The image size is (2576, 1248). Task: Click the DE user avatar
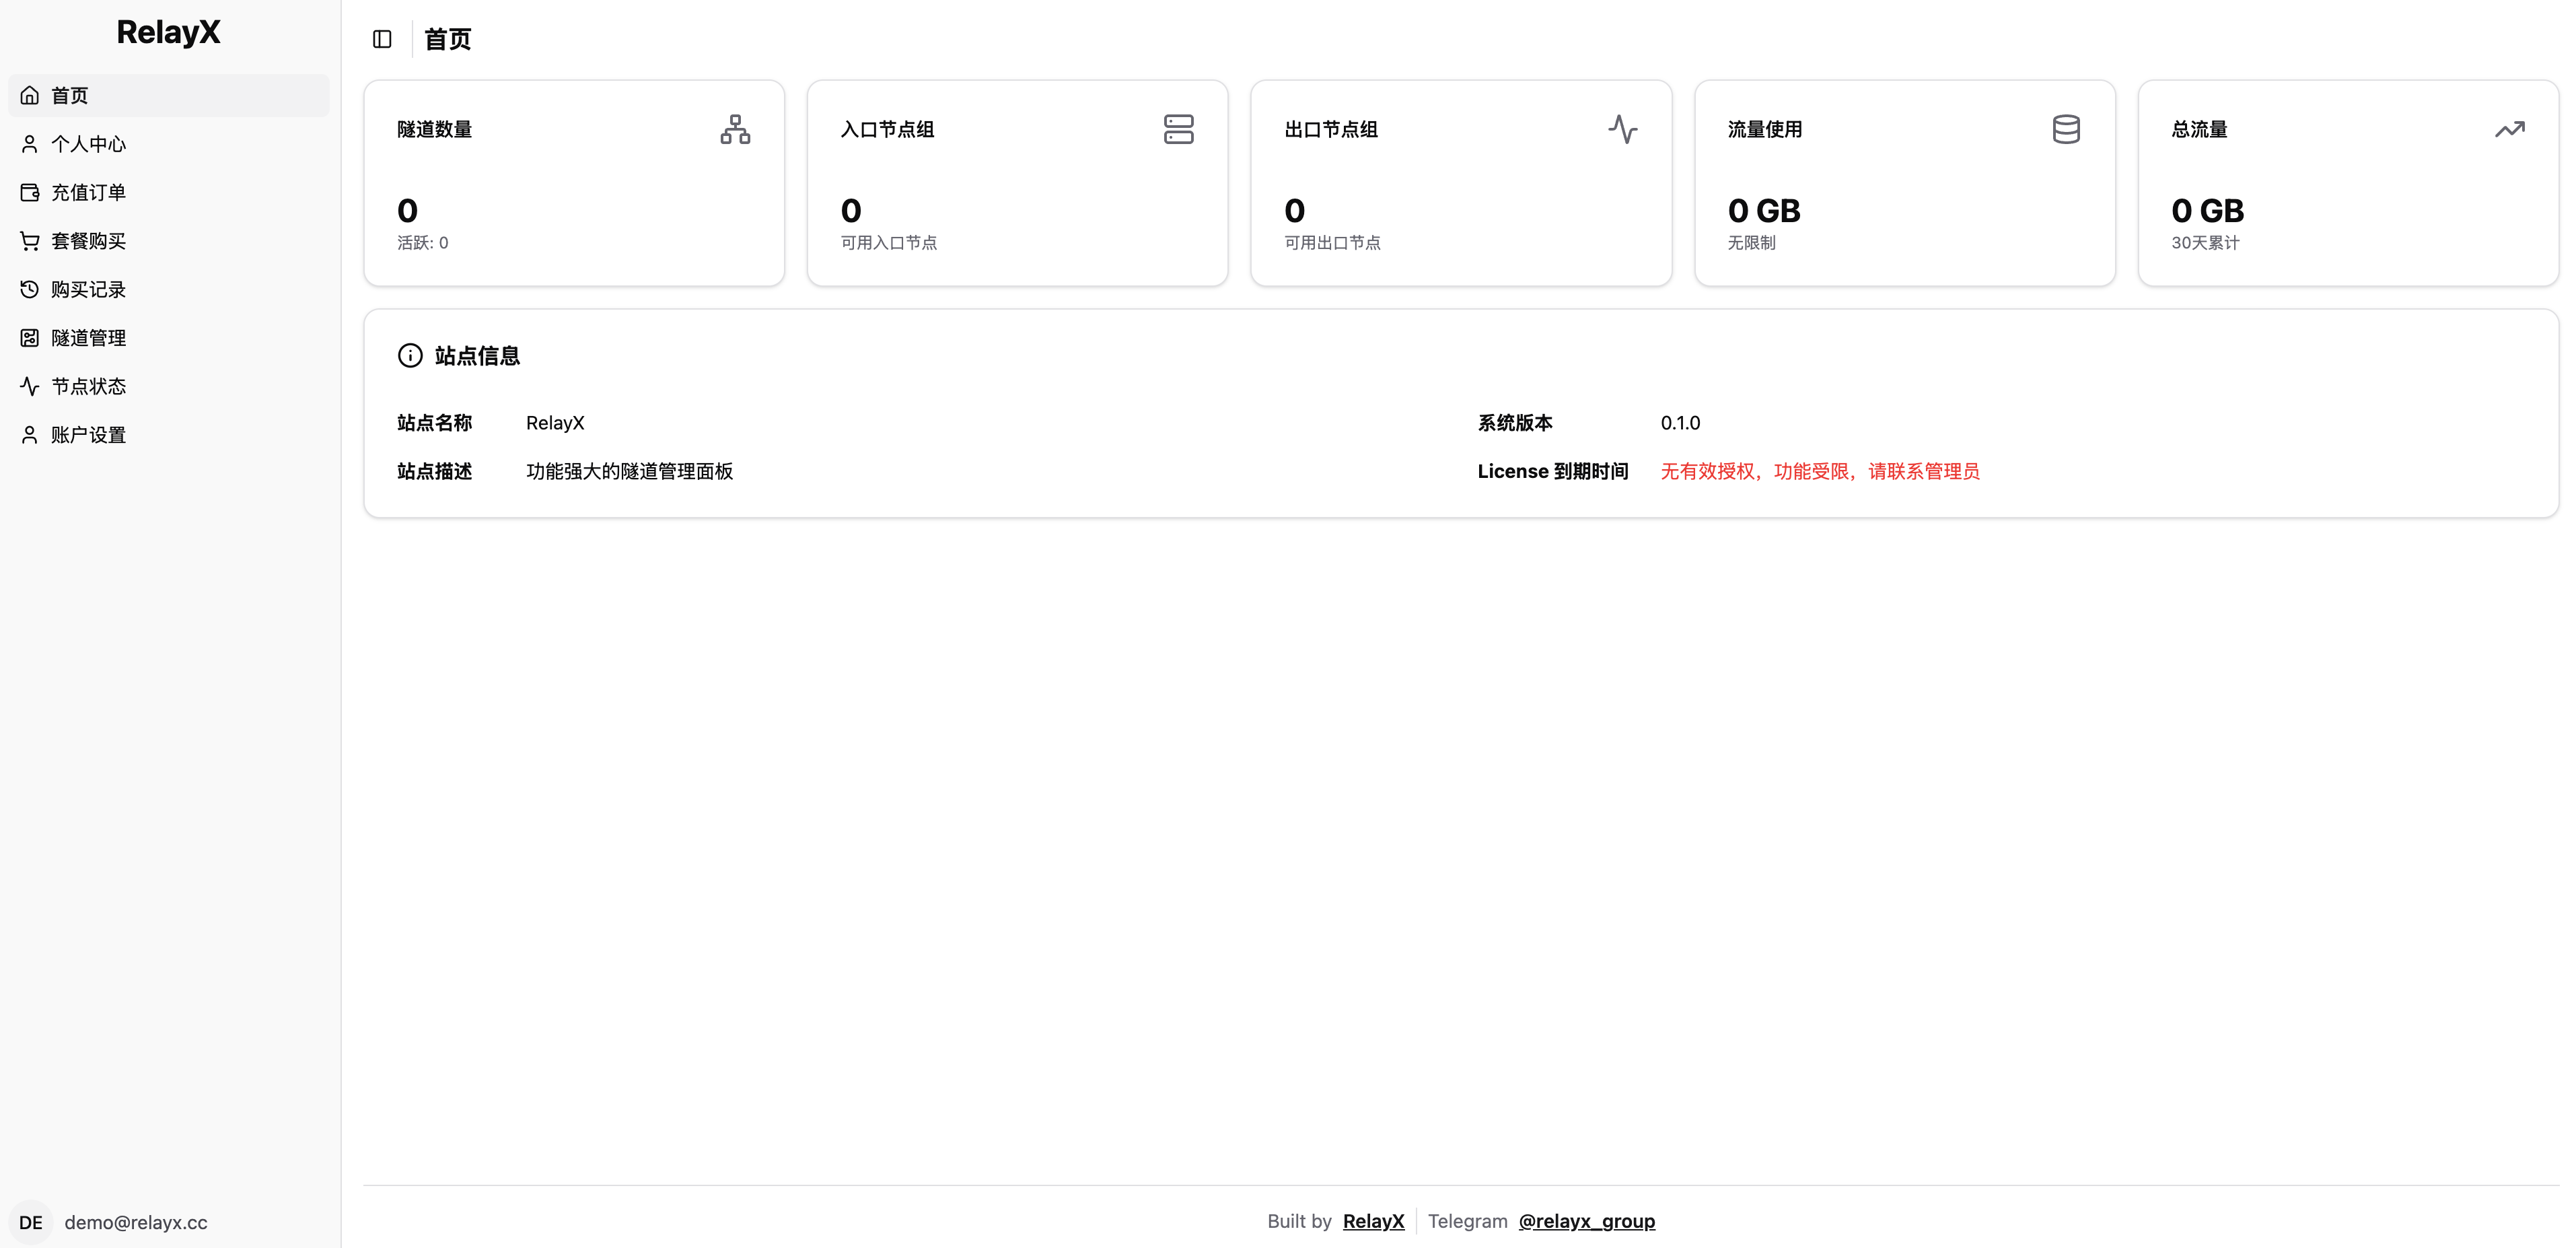click(x=30, y=1222)
